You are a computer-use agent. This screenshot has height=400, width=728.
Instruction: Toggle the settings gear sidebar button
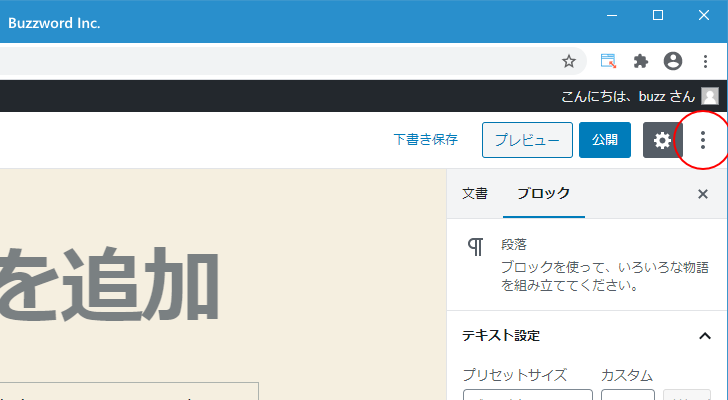[663, 140]
